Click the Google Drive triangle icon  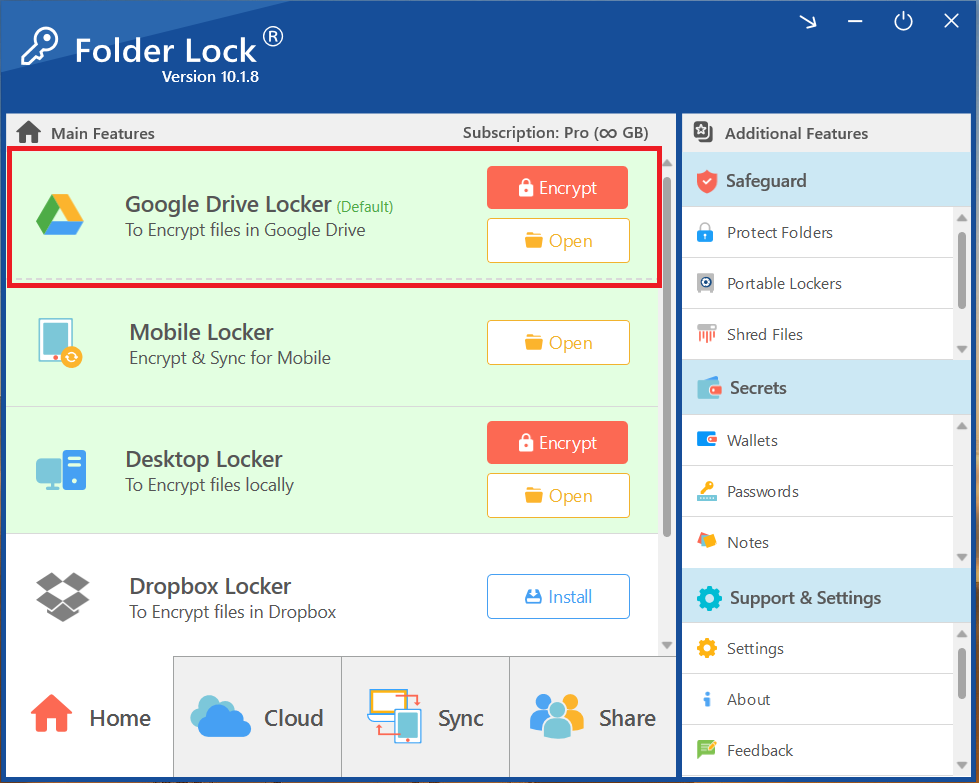click(60, 214)
